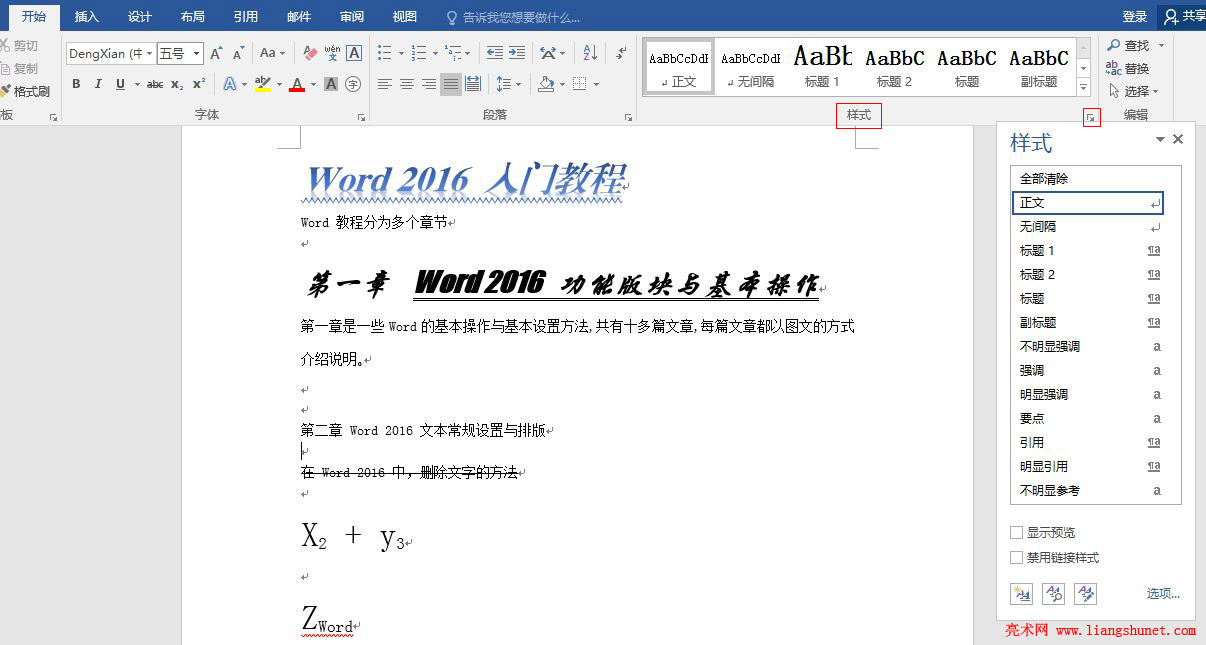The width and height of the screenshot is (1206, 645).
Task: Apply strikethrough (abc) formatting
Action: click(155, 84)
